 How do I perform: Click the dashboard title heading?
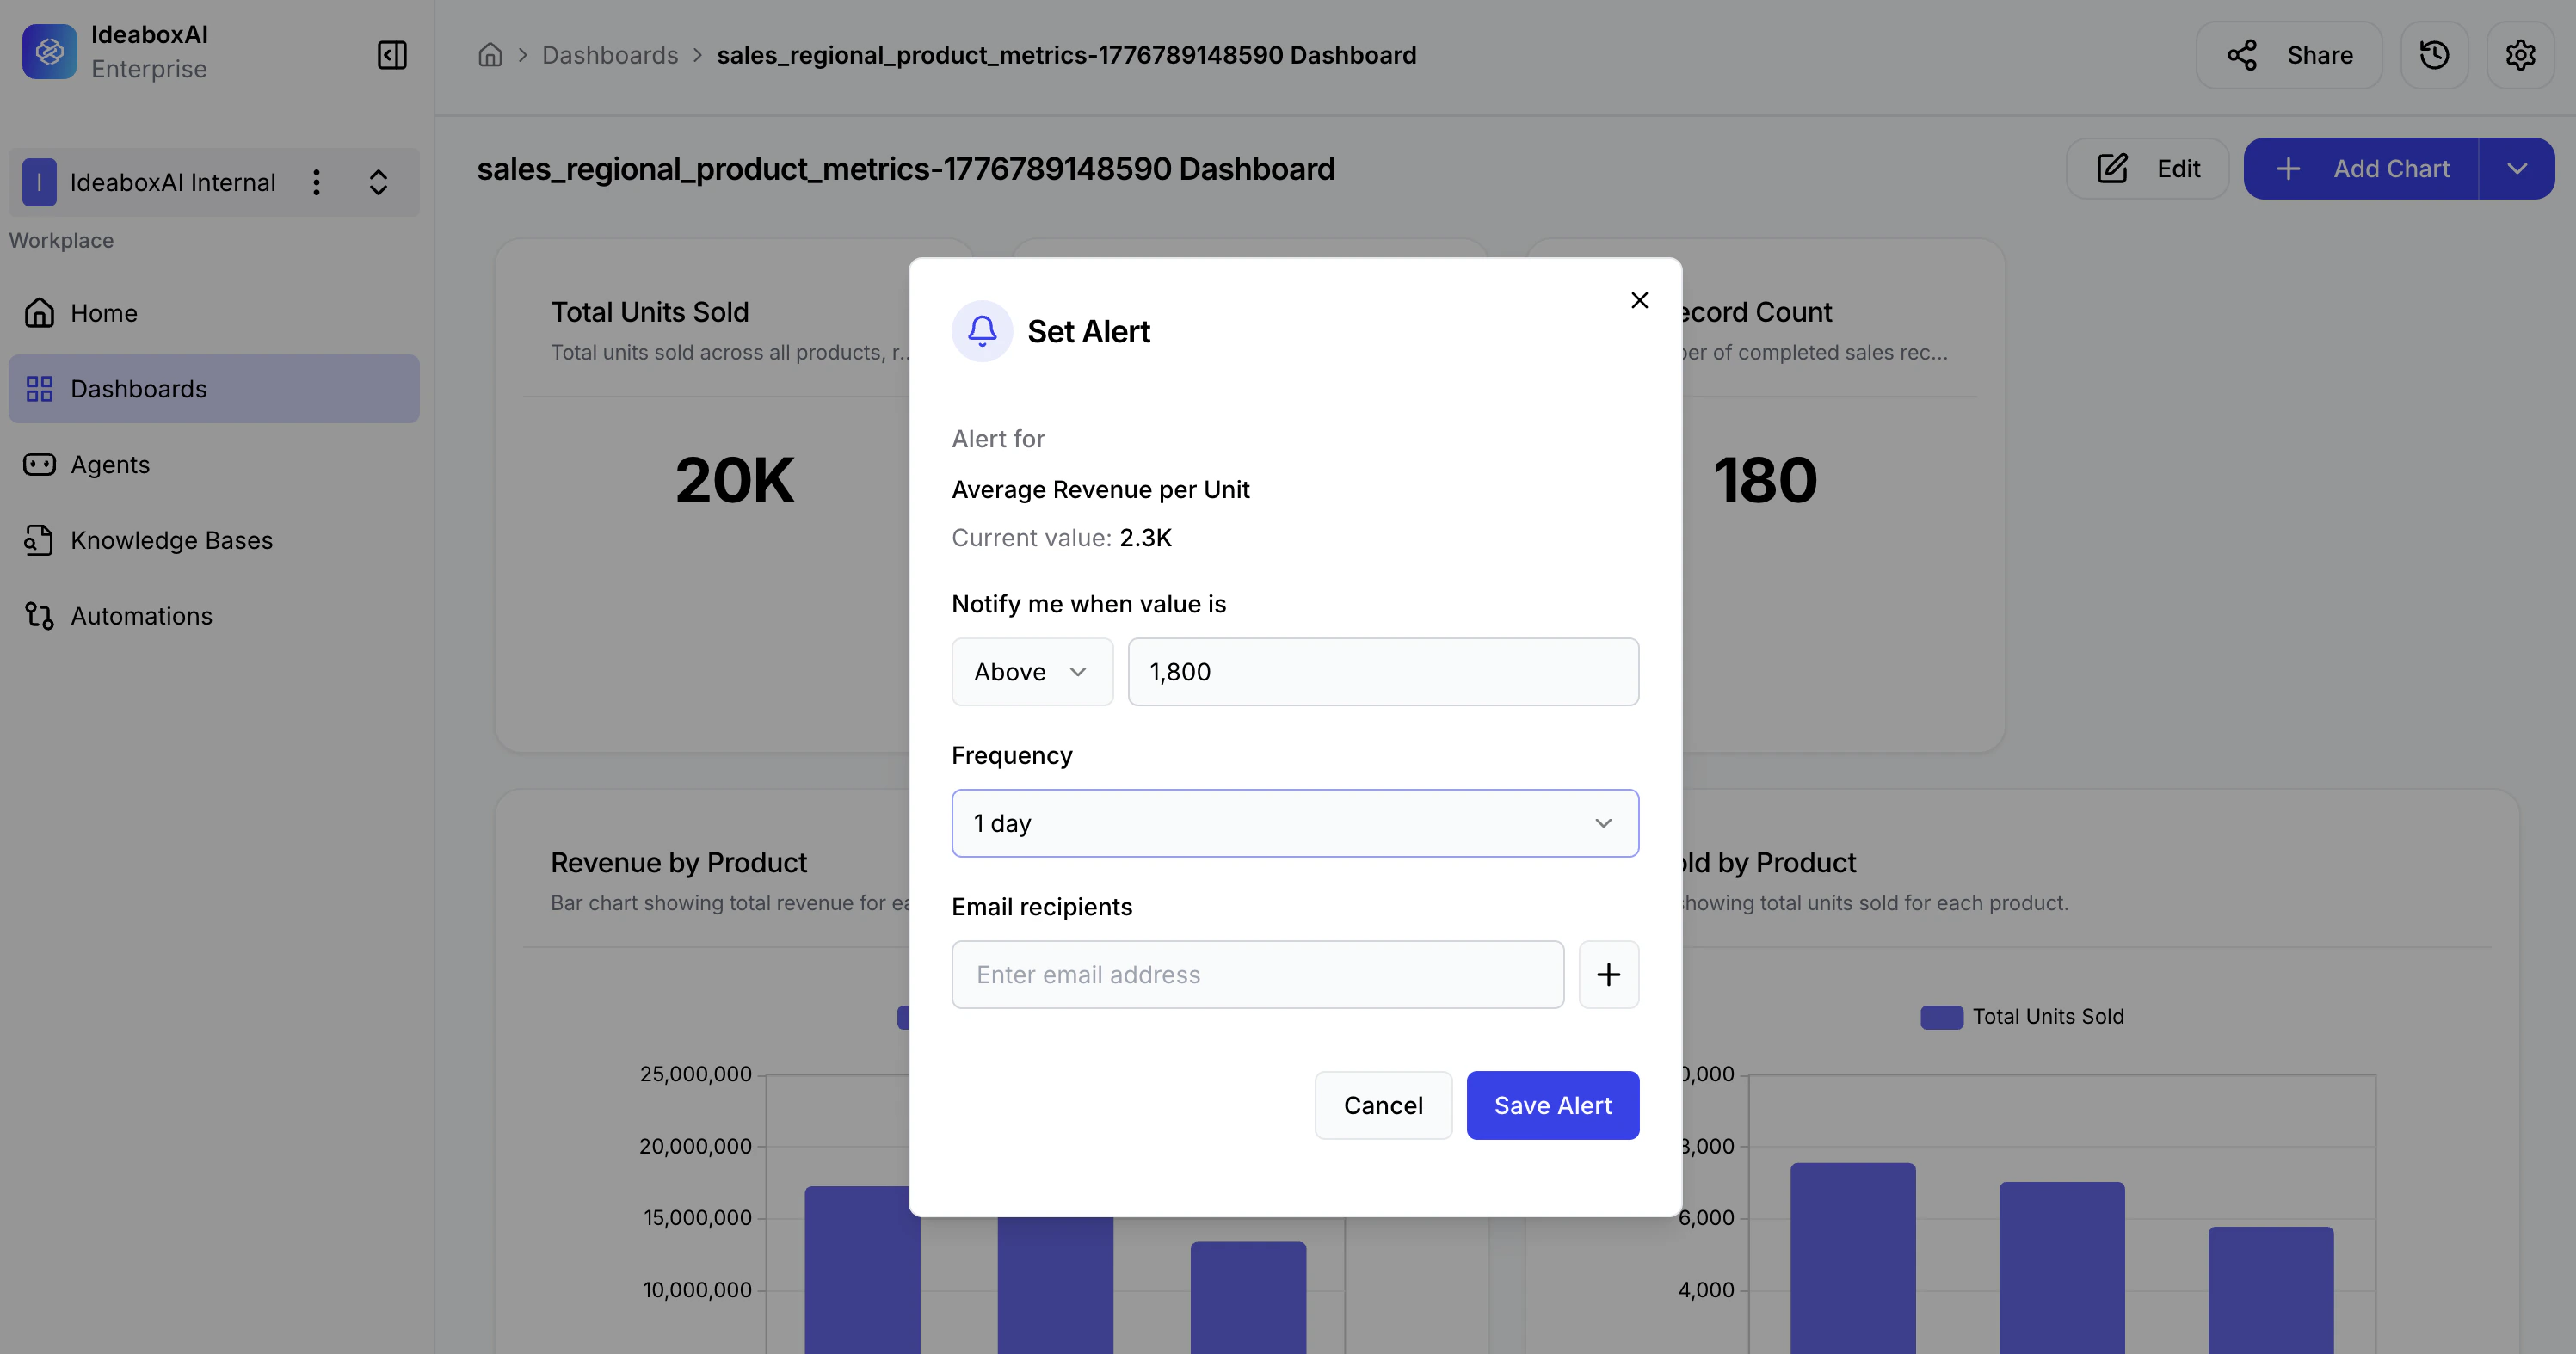pos(905,169)
